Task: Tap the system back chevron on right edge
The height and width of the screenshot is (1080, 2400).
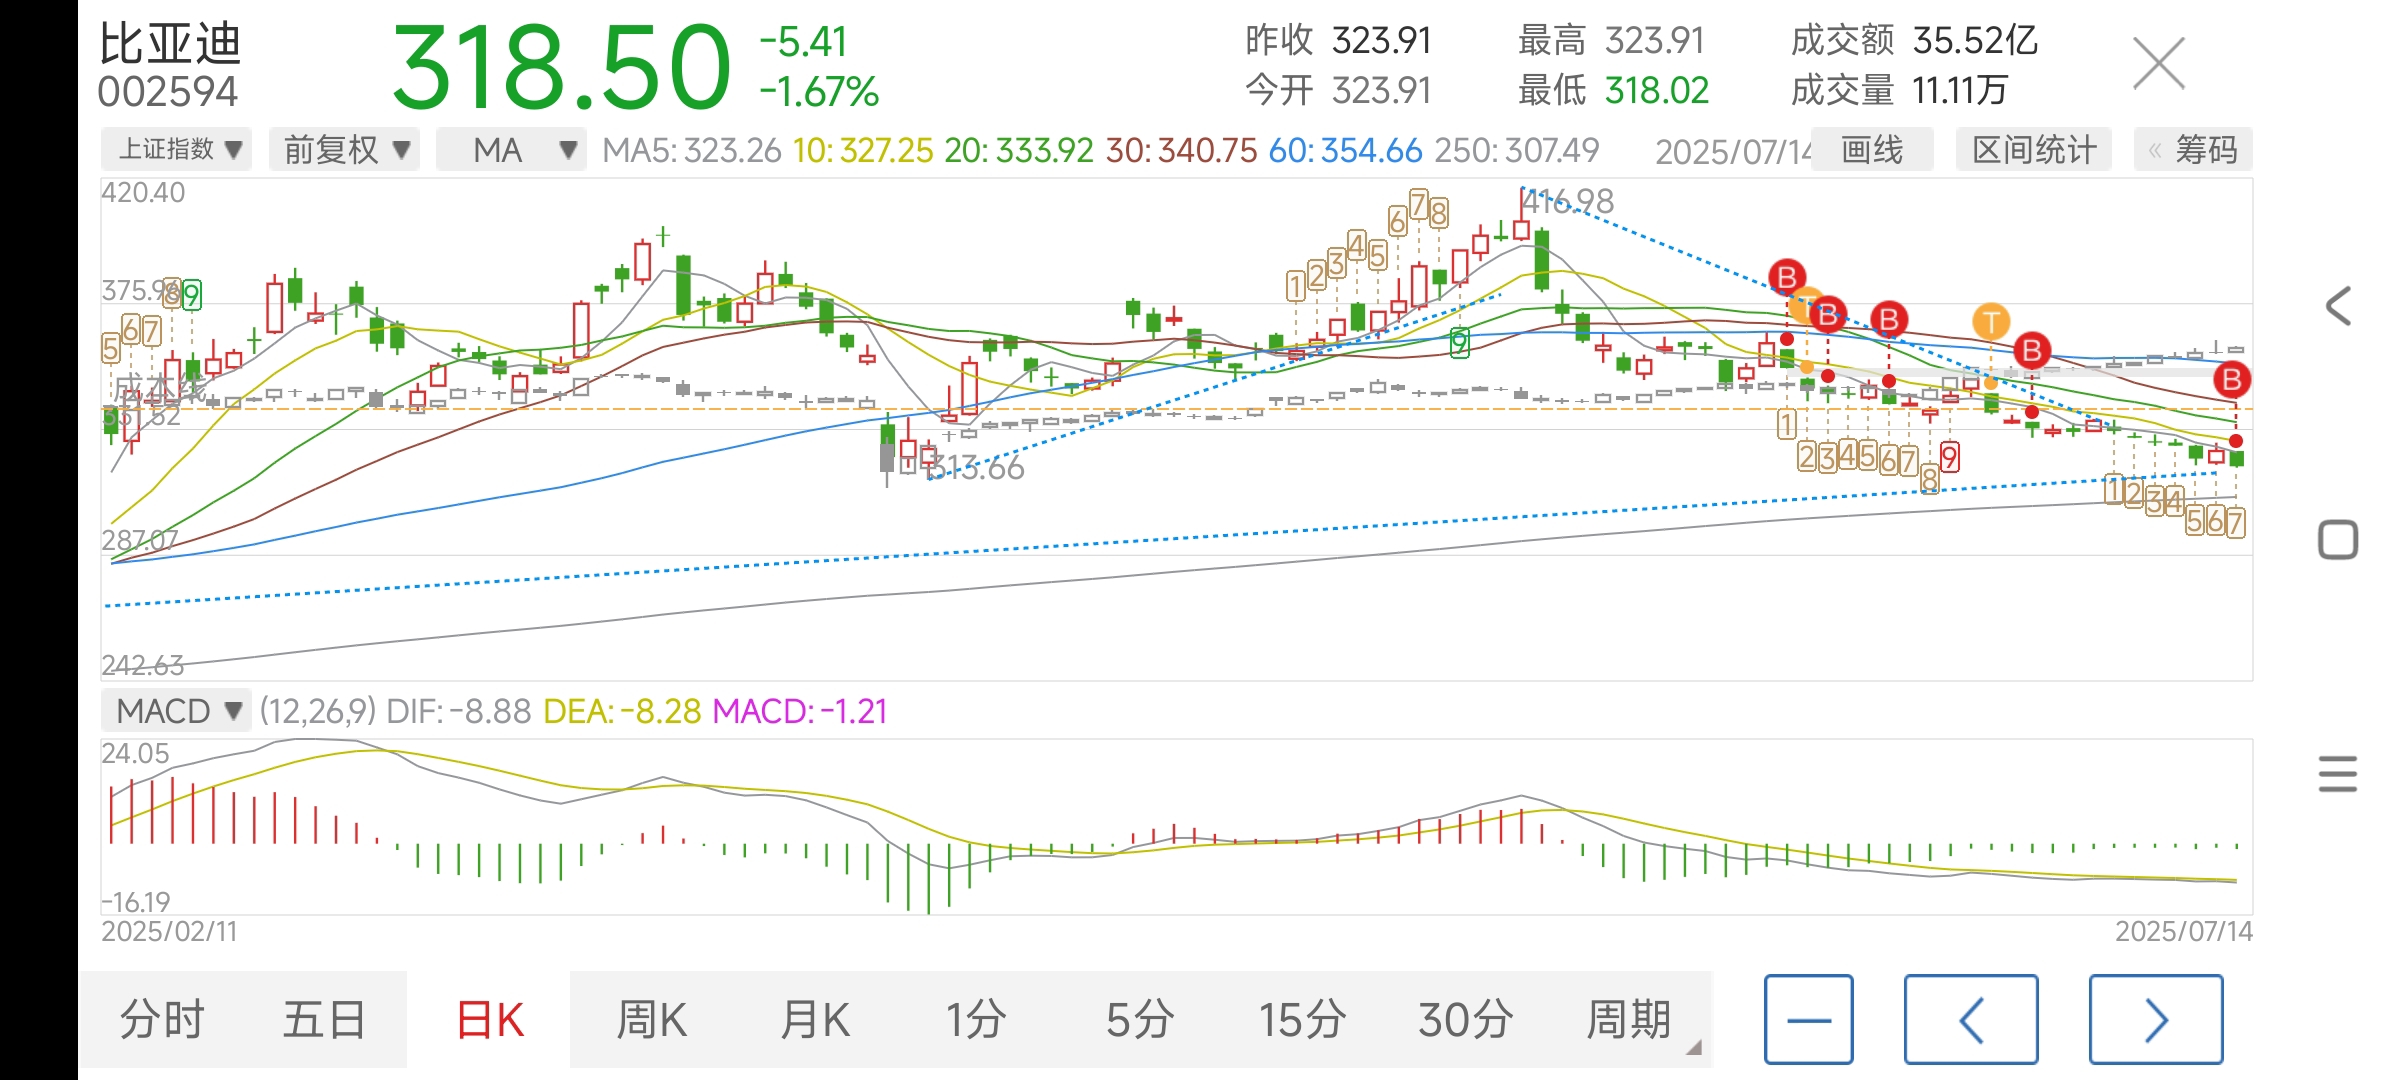Action: (2338, 306)
